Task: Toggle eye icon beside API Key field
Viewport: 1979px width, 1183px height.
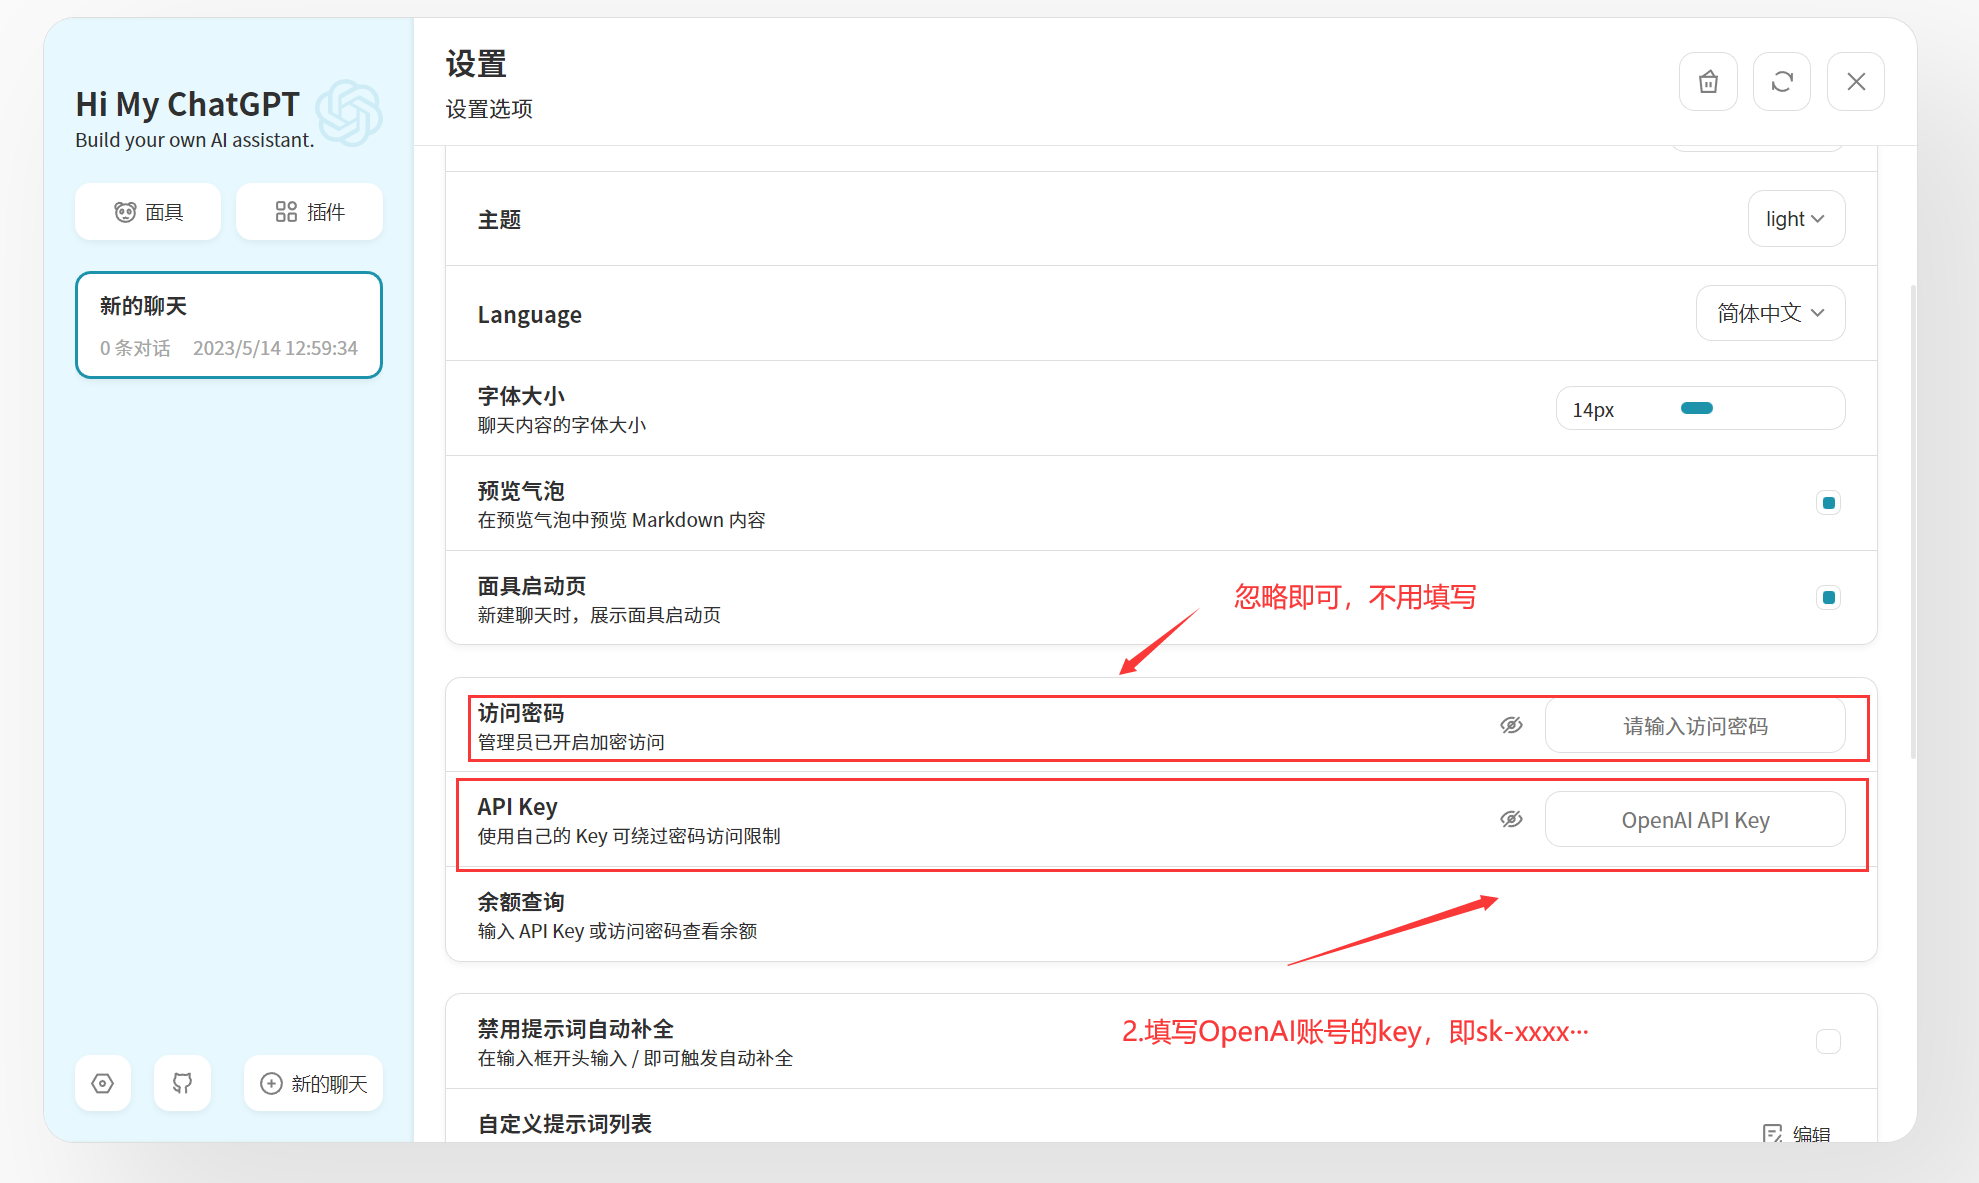Action: pyautogui.click(x=1511, y=819)
